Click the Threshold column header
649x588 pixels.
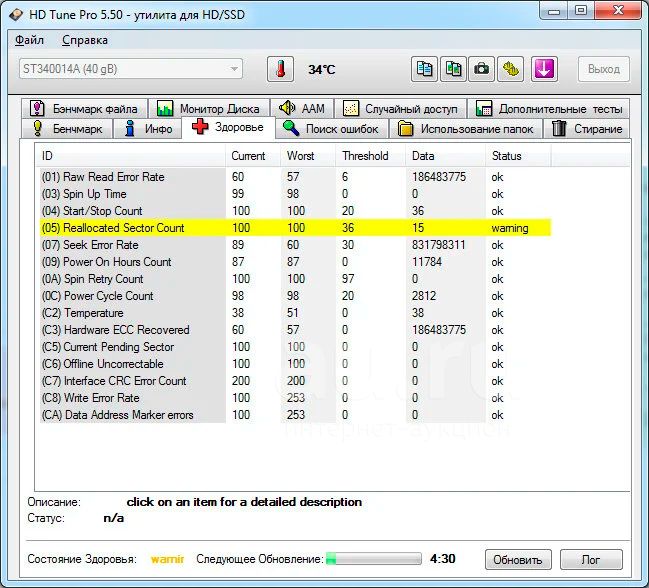click(x=370, y=156)
